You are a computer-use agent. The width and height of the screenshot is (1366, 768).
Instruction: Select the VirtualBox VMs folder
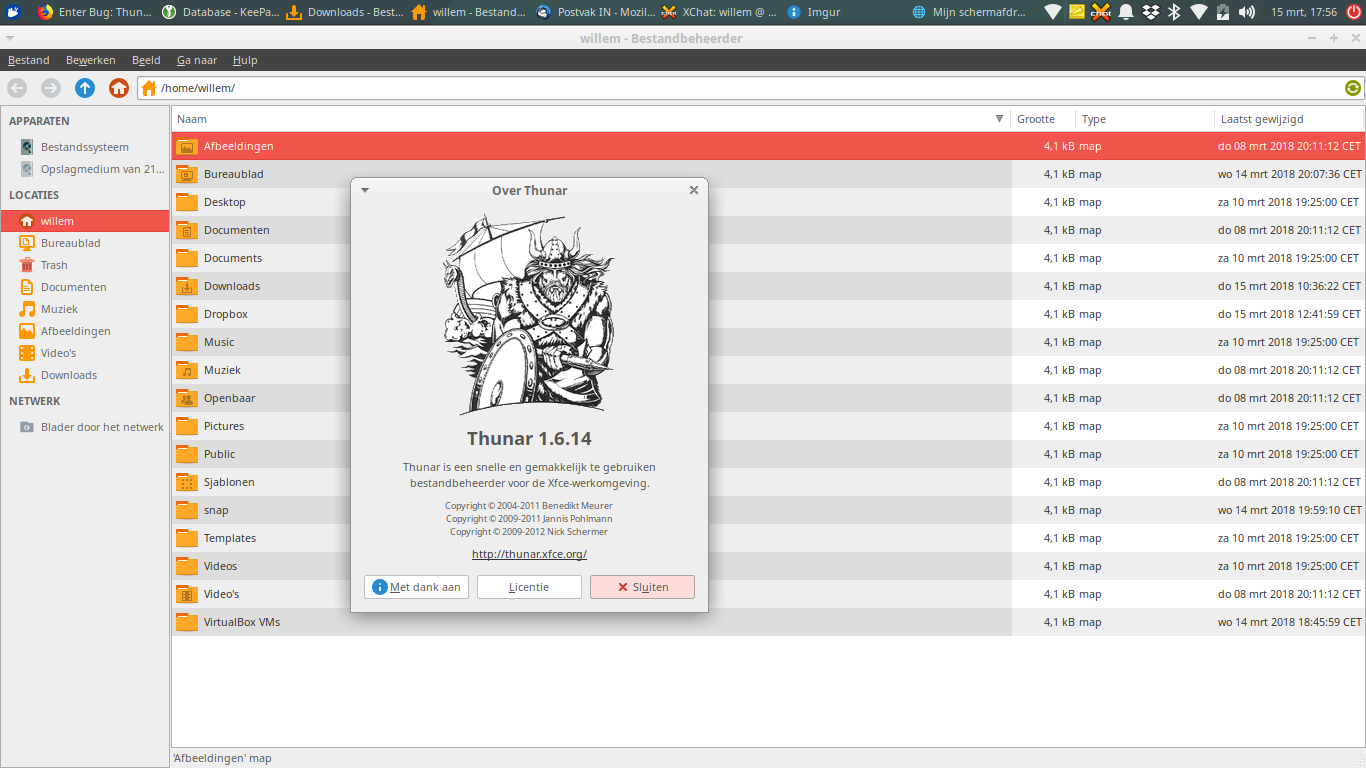point(241,622)
